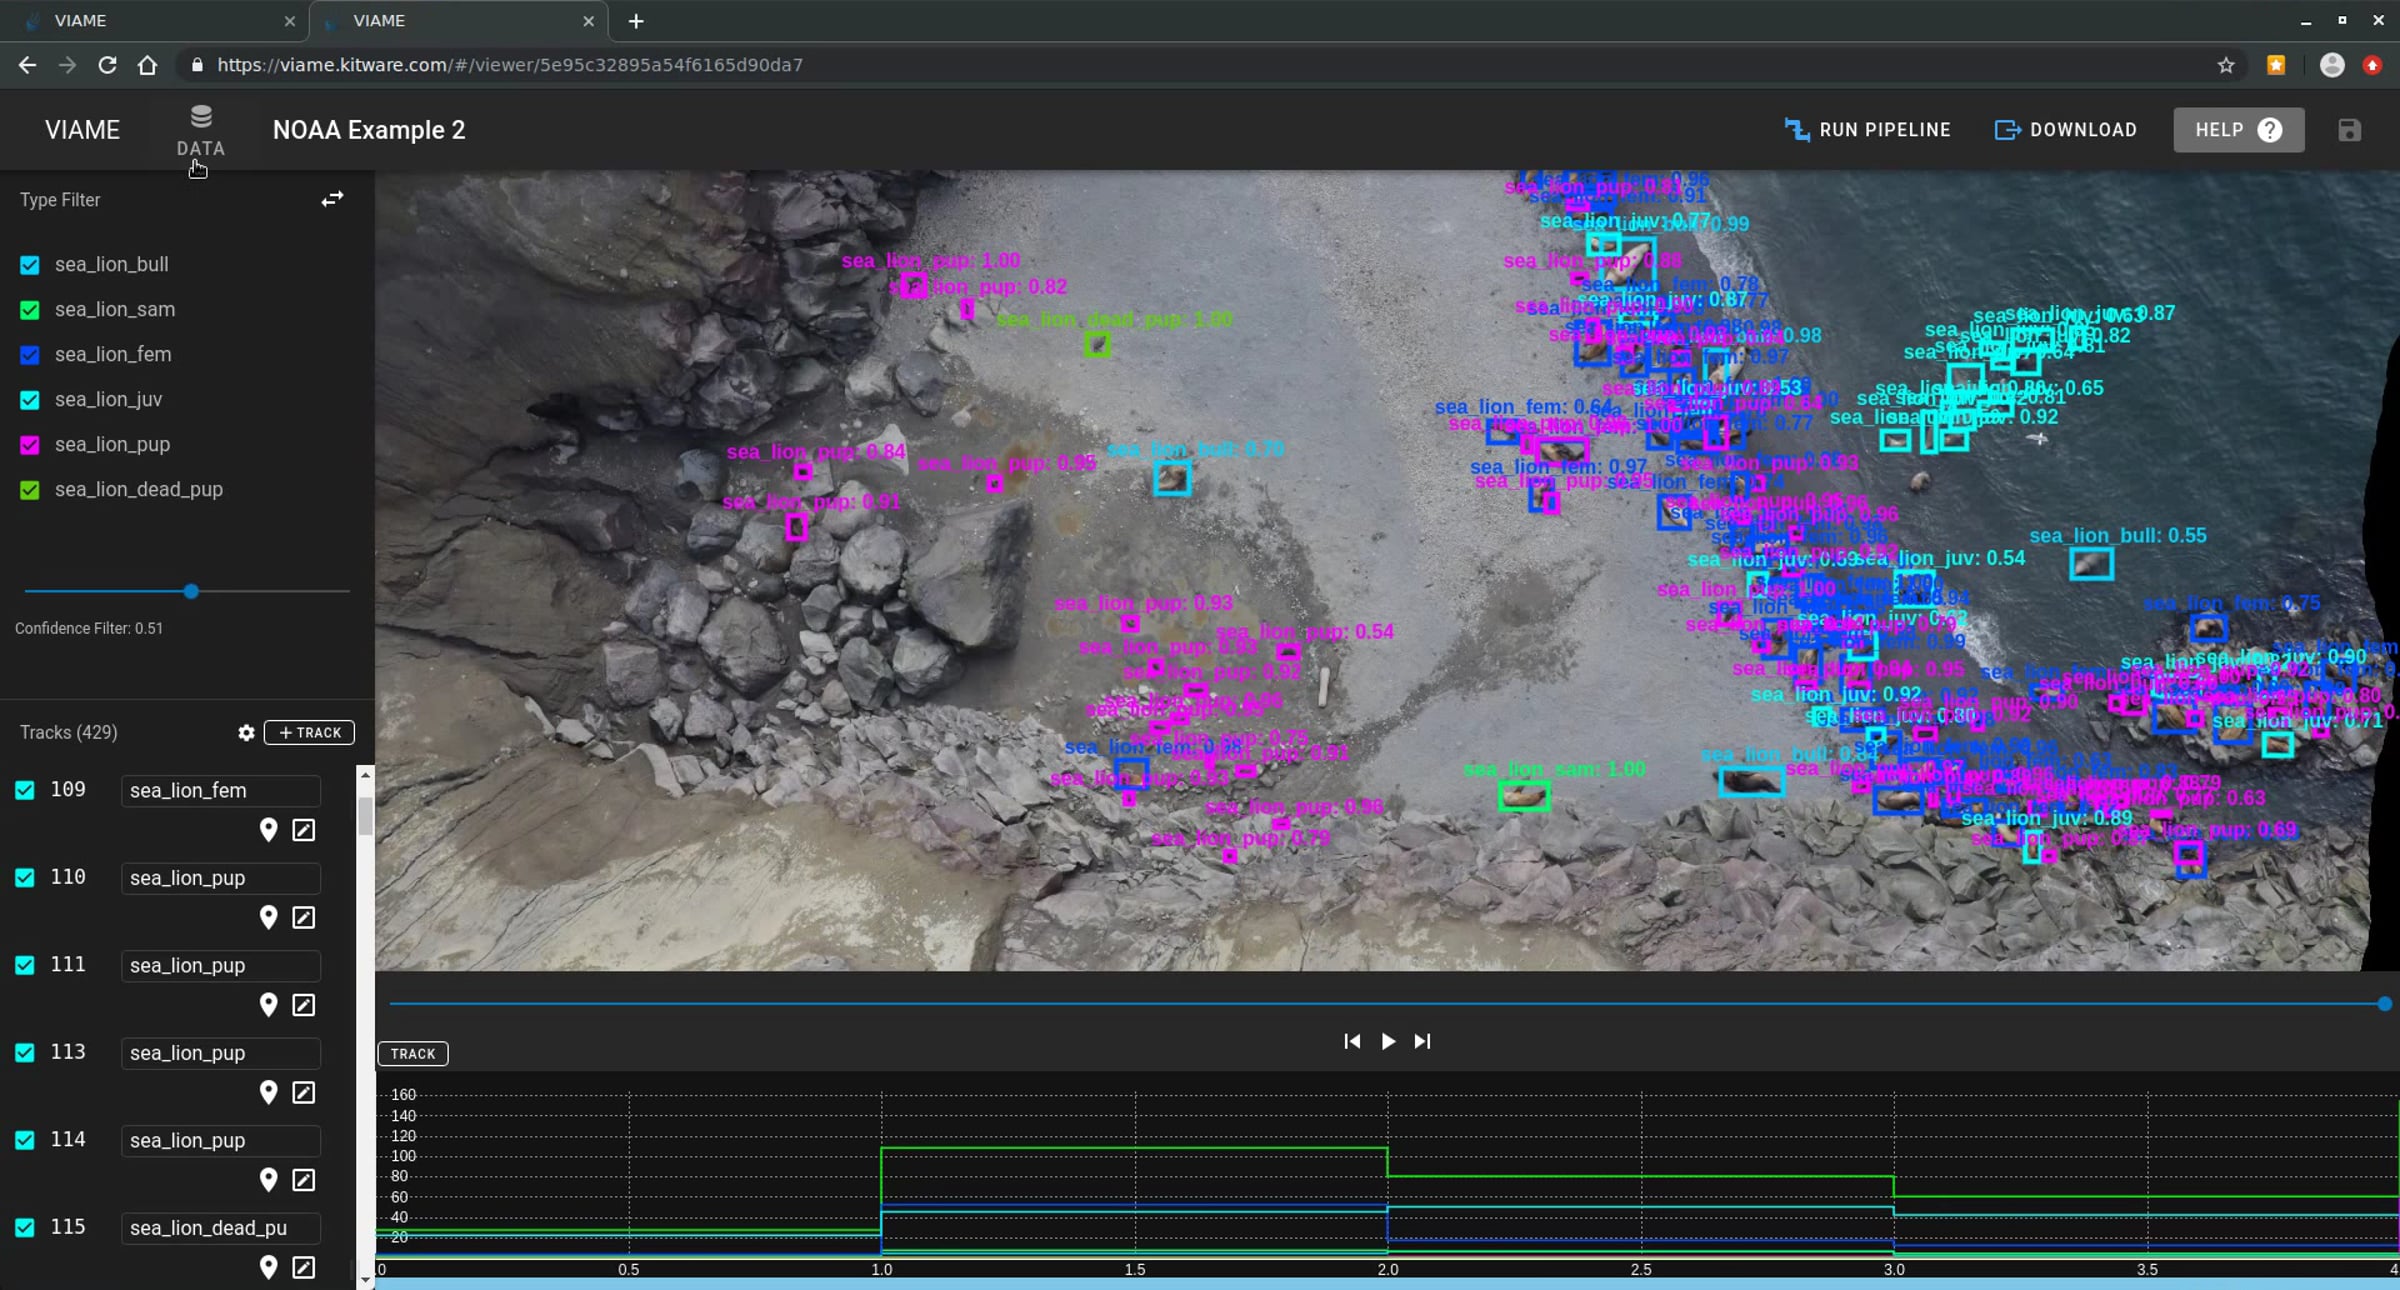Skip to the next frame

point(1422,1041)
